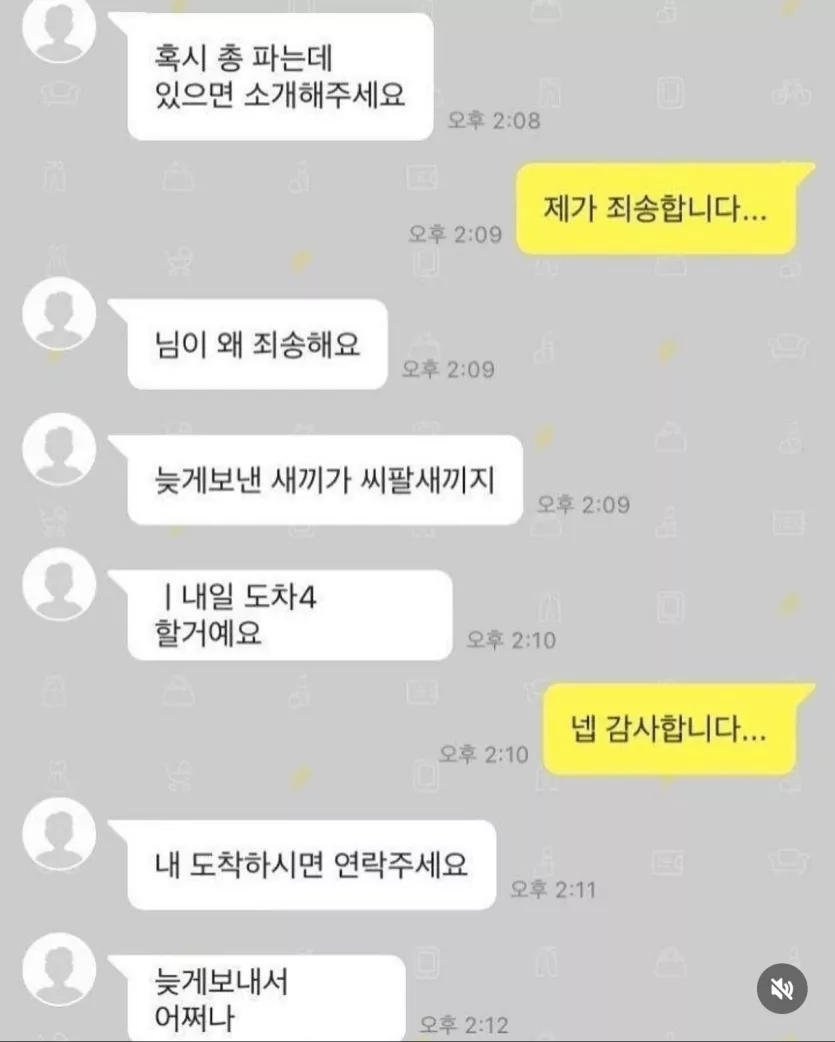835x1042 pixels.
Task: Tap the yellow '제가 죄송합니다...' message bubble
Action: click(656, 209)
